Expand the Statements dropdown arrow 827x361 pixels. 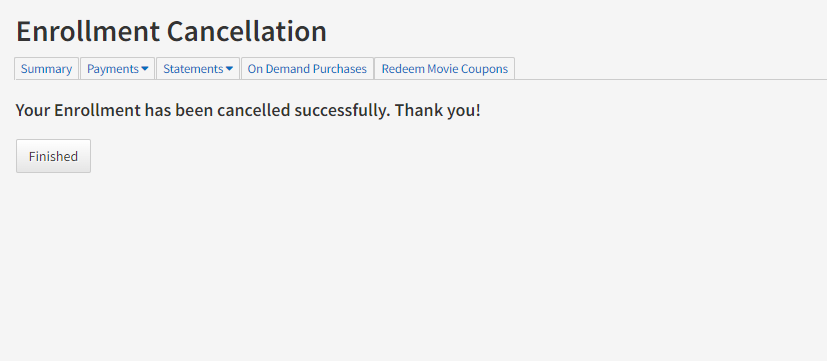coord(229,69)
